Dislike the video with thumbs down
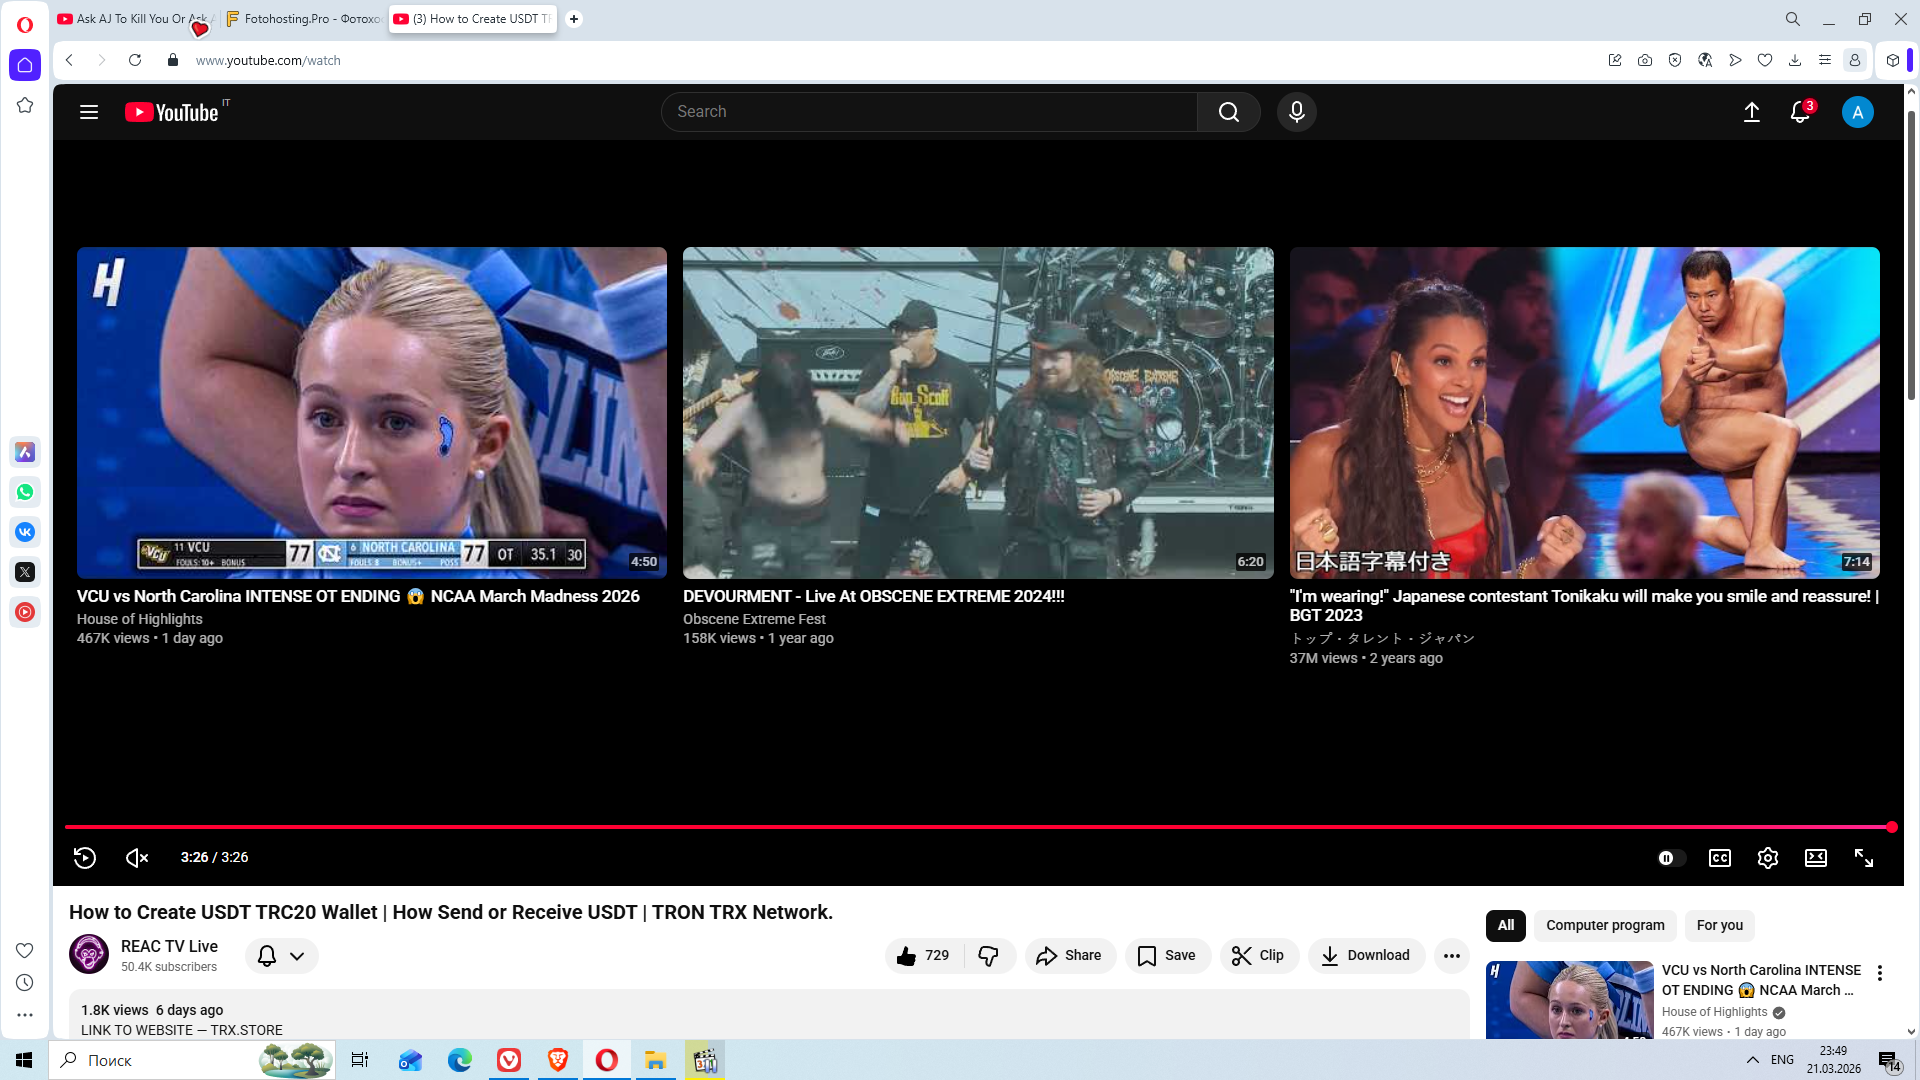The width and height of the screenshot is (1920, 1080). click(988, 956)
